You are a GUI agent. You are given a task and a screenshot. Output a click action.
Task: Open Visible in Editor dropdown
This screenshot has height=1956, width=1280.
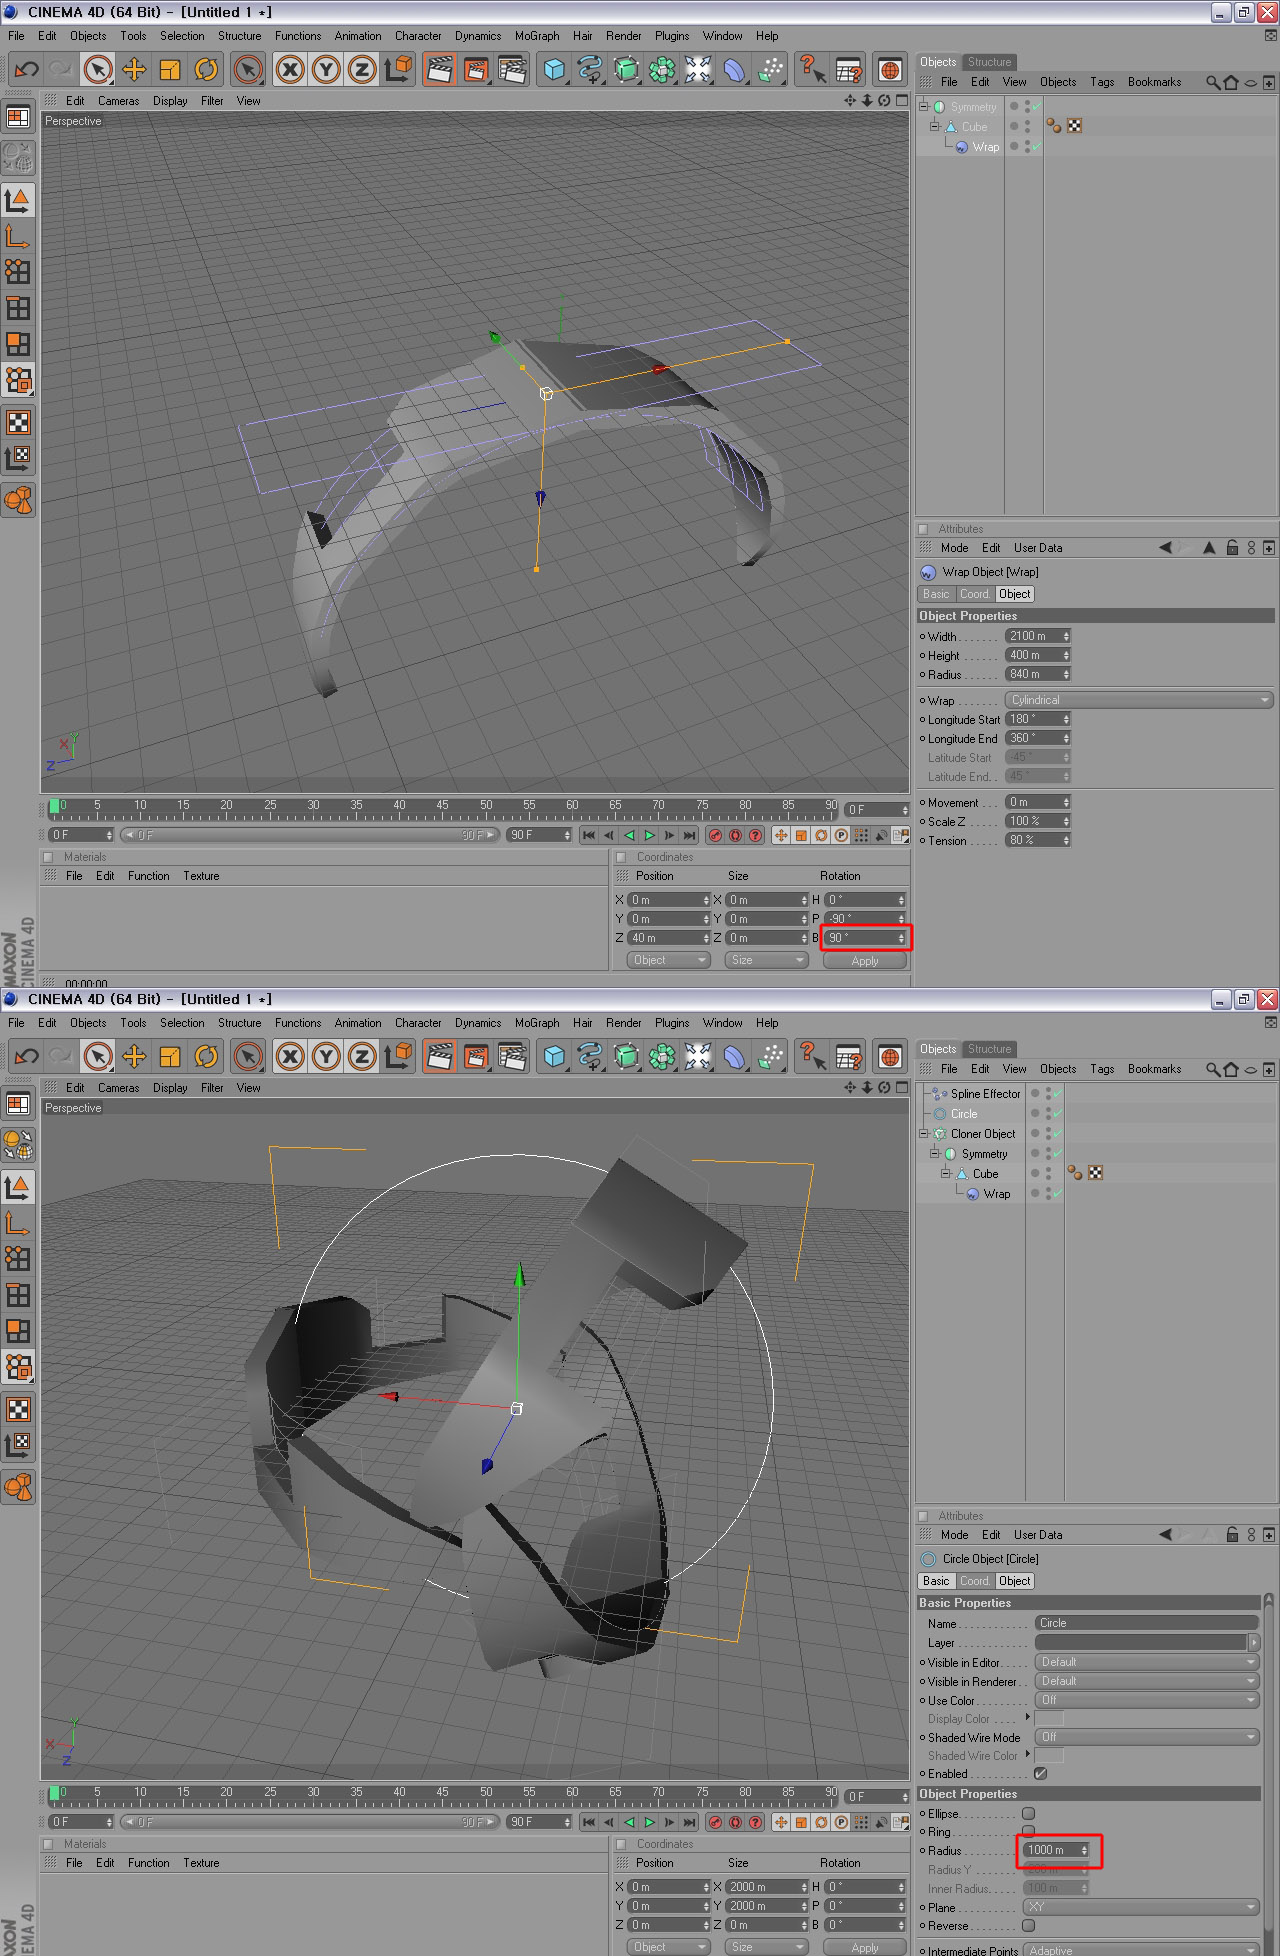click(x=1147, y=1662)
